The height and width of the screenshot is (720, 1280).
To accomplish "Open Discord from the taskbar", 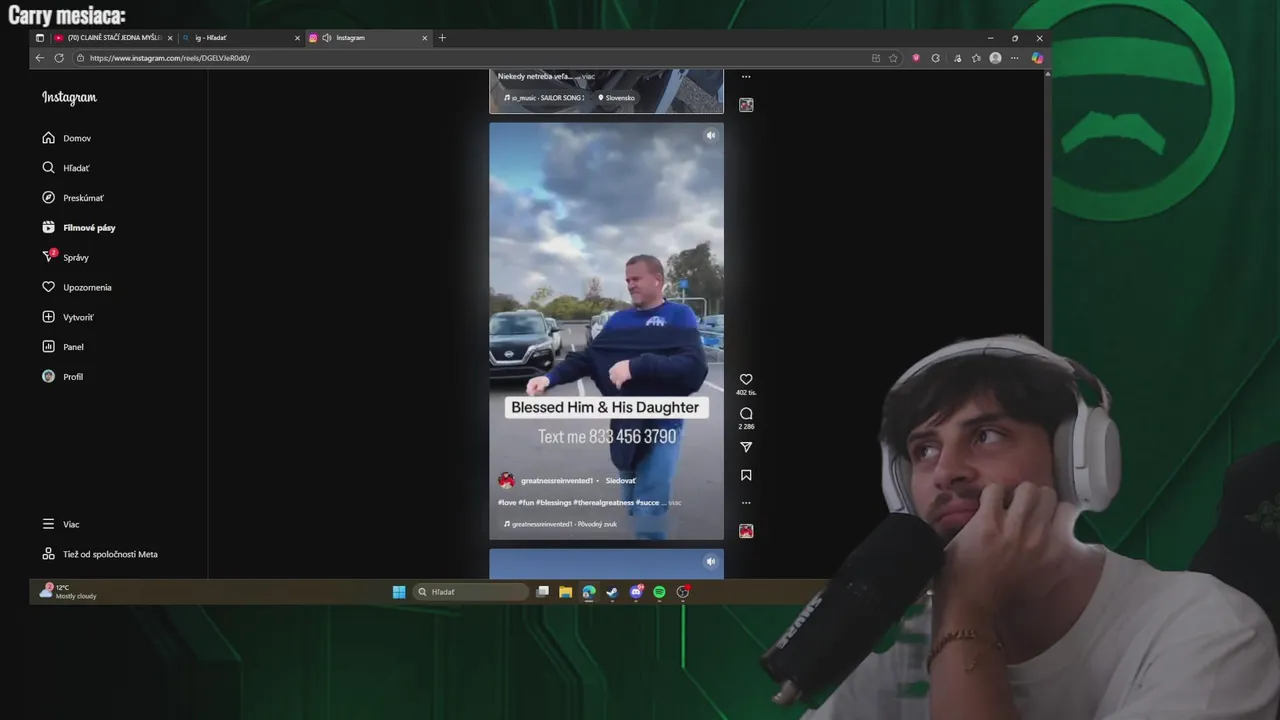I will [x=636, y=592].
